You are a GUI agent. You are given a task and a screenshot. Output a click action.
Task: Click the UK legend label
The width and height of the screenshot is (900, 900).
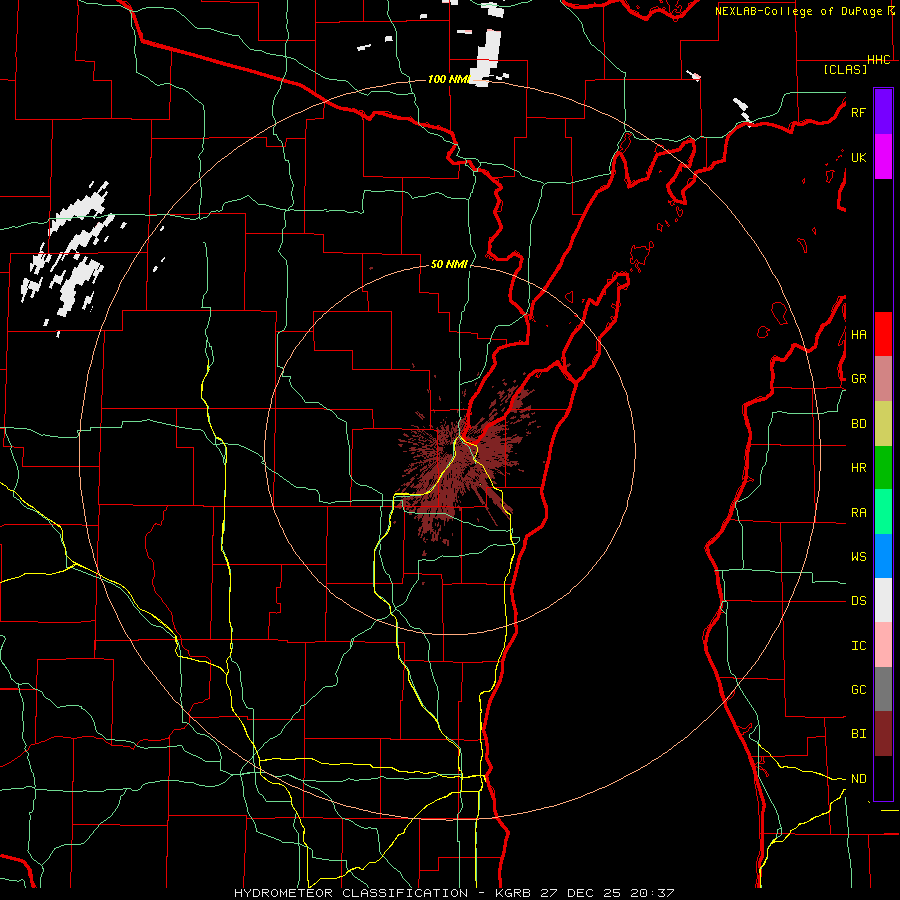858,157
